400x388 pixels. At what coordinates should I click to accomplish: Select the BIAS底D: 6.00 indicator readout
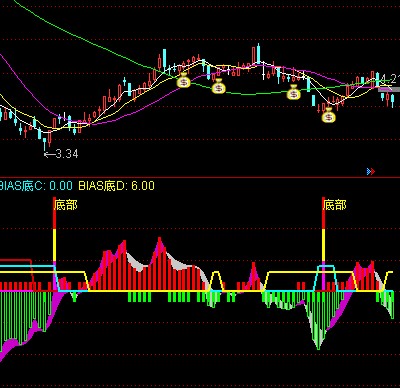tap(117, 186)
